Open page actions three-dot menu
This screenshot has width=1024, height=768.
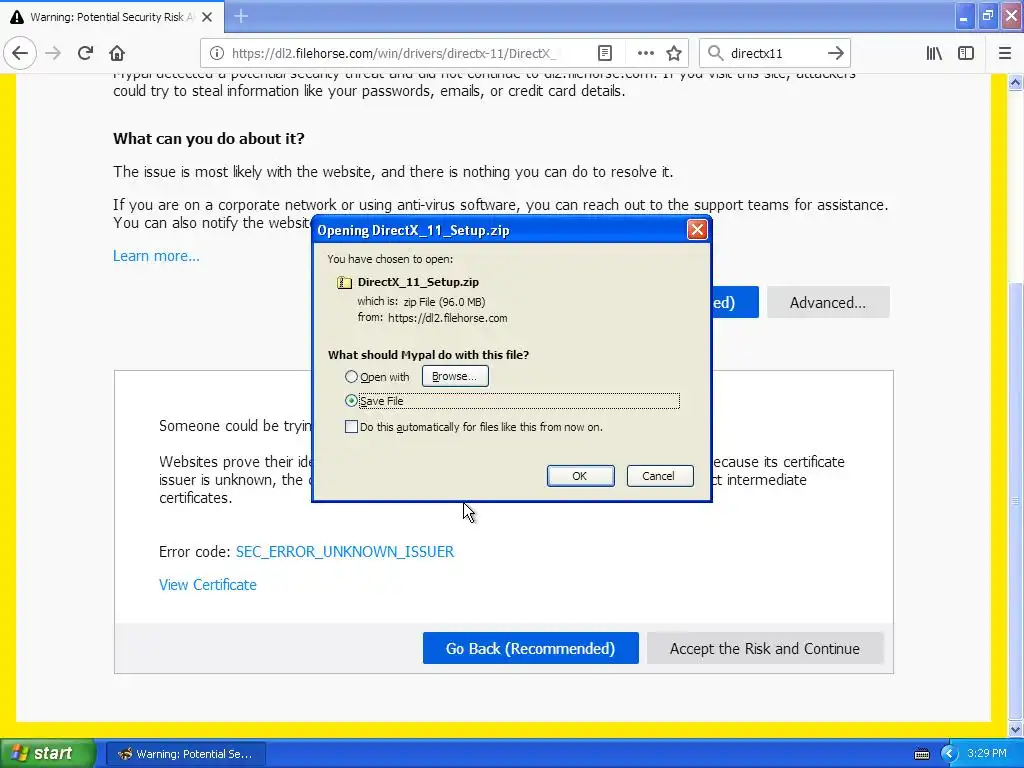tap(645, 54)
